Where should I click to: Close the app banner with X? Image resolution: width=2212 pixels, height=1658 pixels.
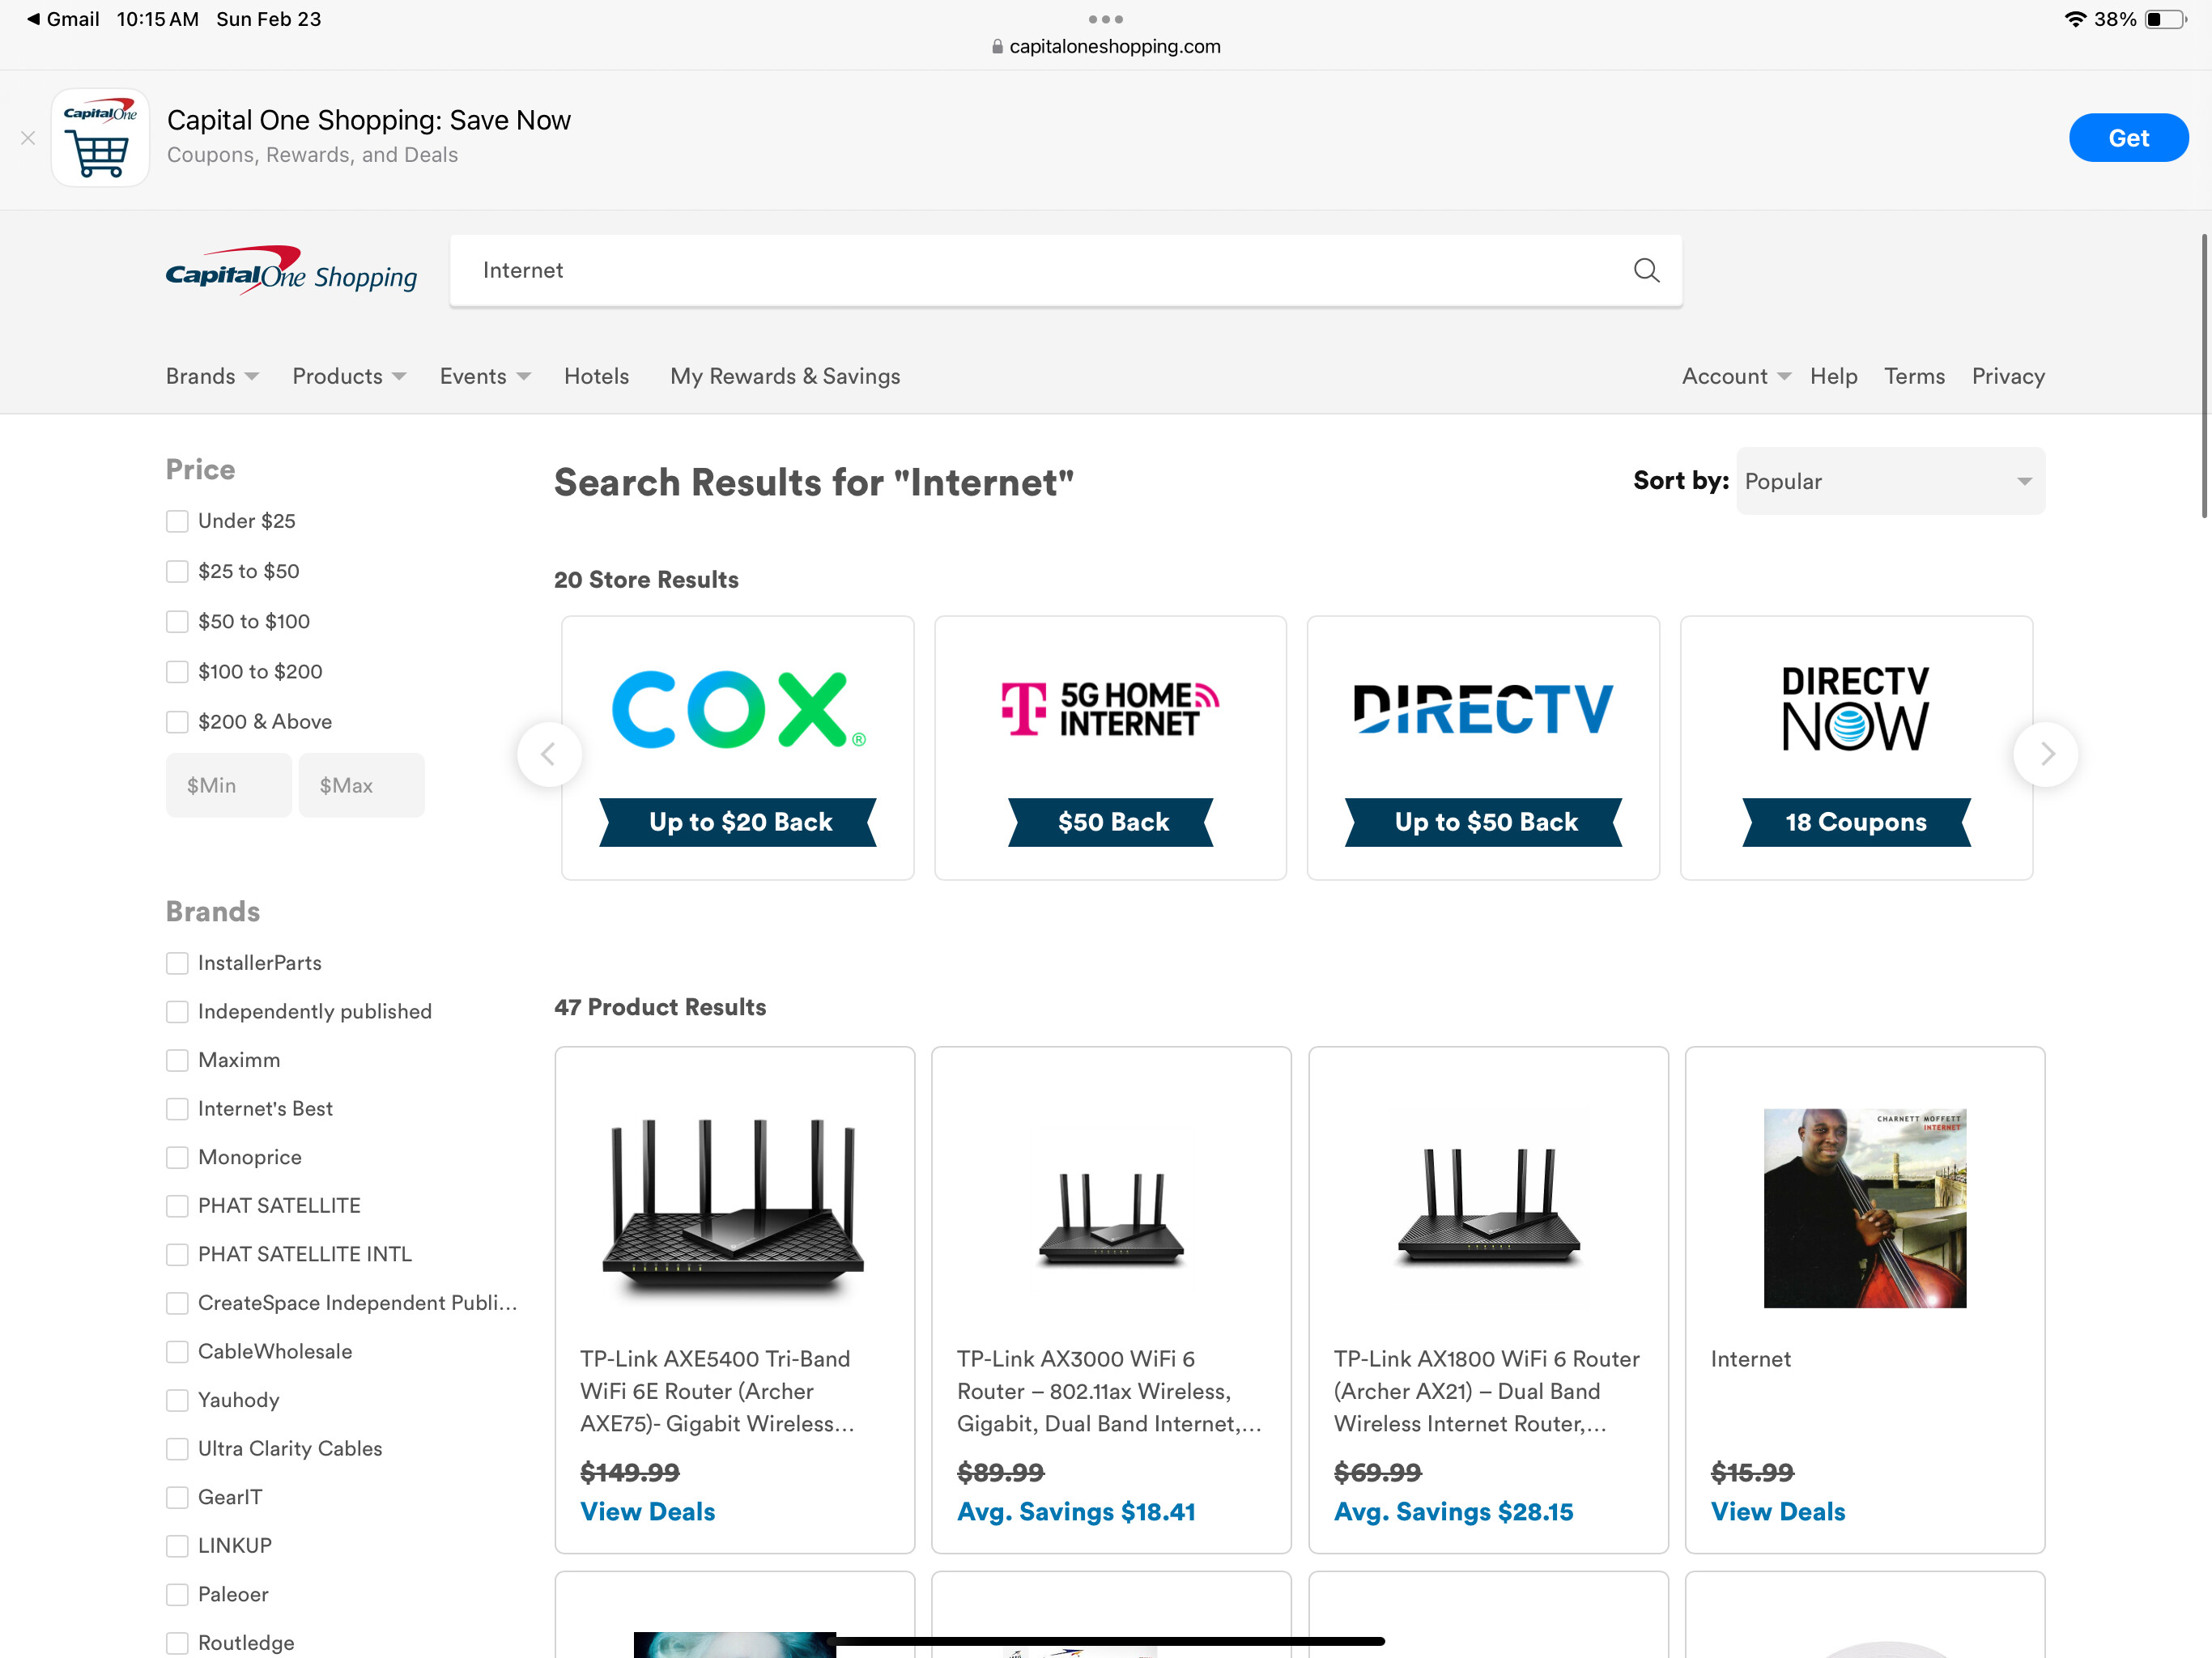pyautogui.click(x=28, y=138)
